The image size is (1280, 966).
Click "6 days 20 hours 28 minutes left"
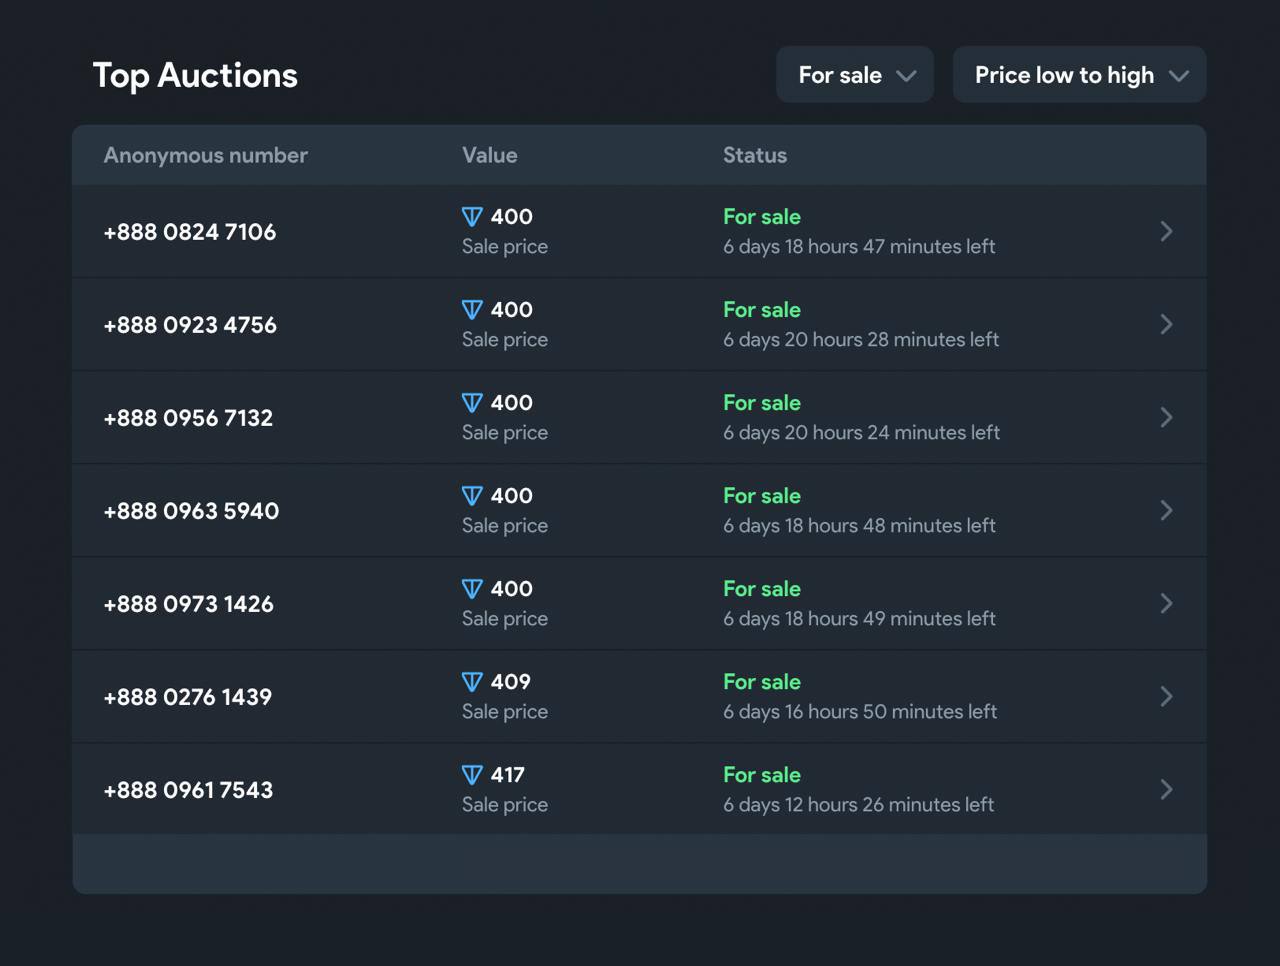click(x=861, y=340)
